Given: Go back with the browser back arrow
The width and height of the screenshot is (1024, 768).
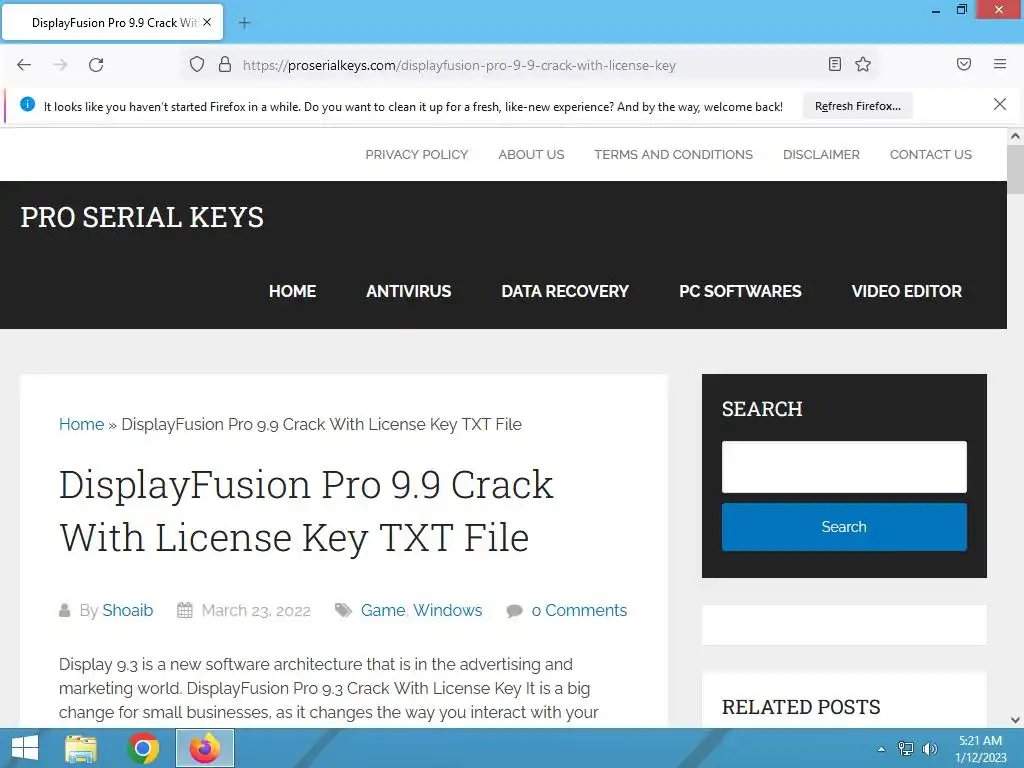Looking at the screenshot, I should 24,65.
